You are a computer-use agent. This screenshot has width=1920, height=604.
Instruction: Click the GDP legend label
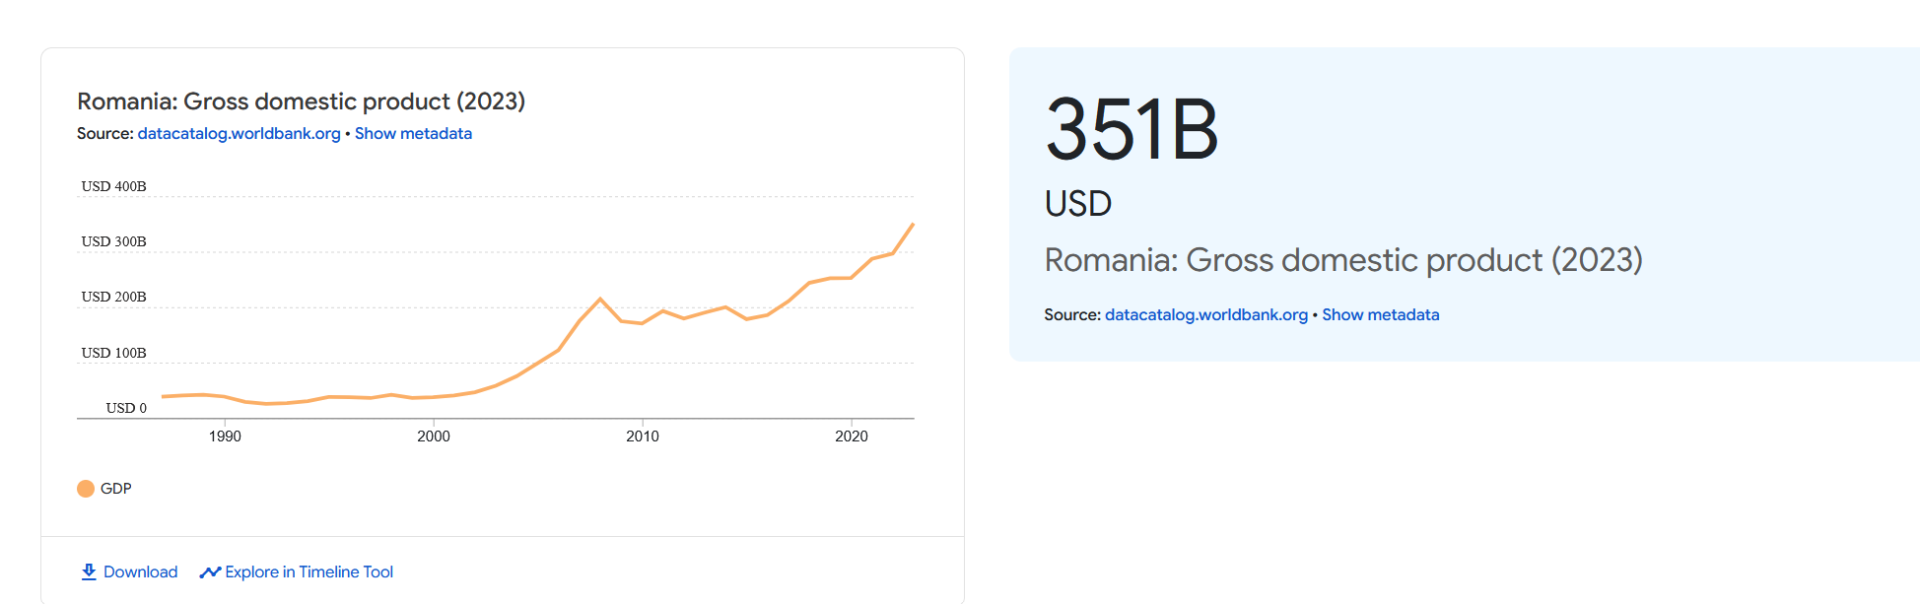coord(116,489)
